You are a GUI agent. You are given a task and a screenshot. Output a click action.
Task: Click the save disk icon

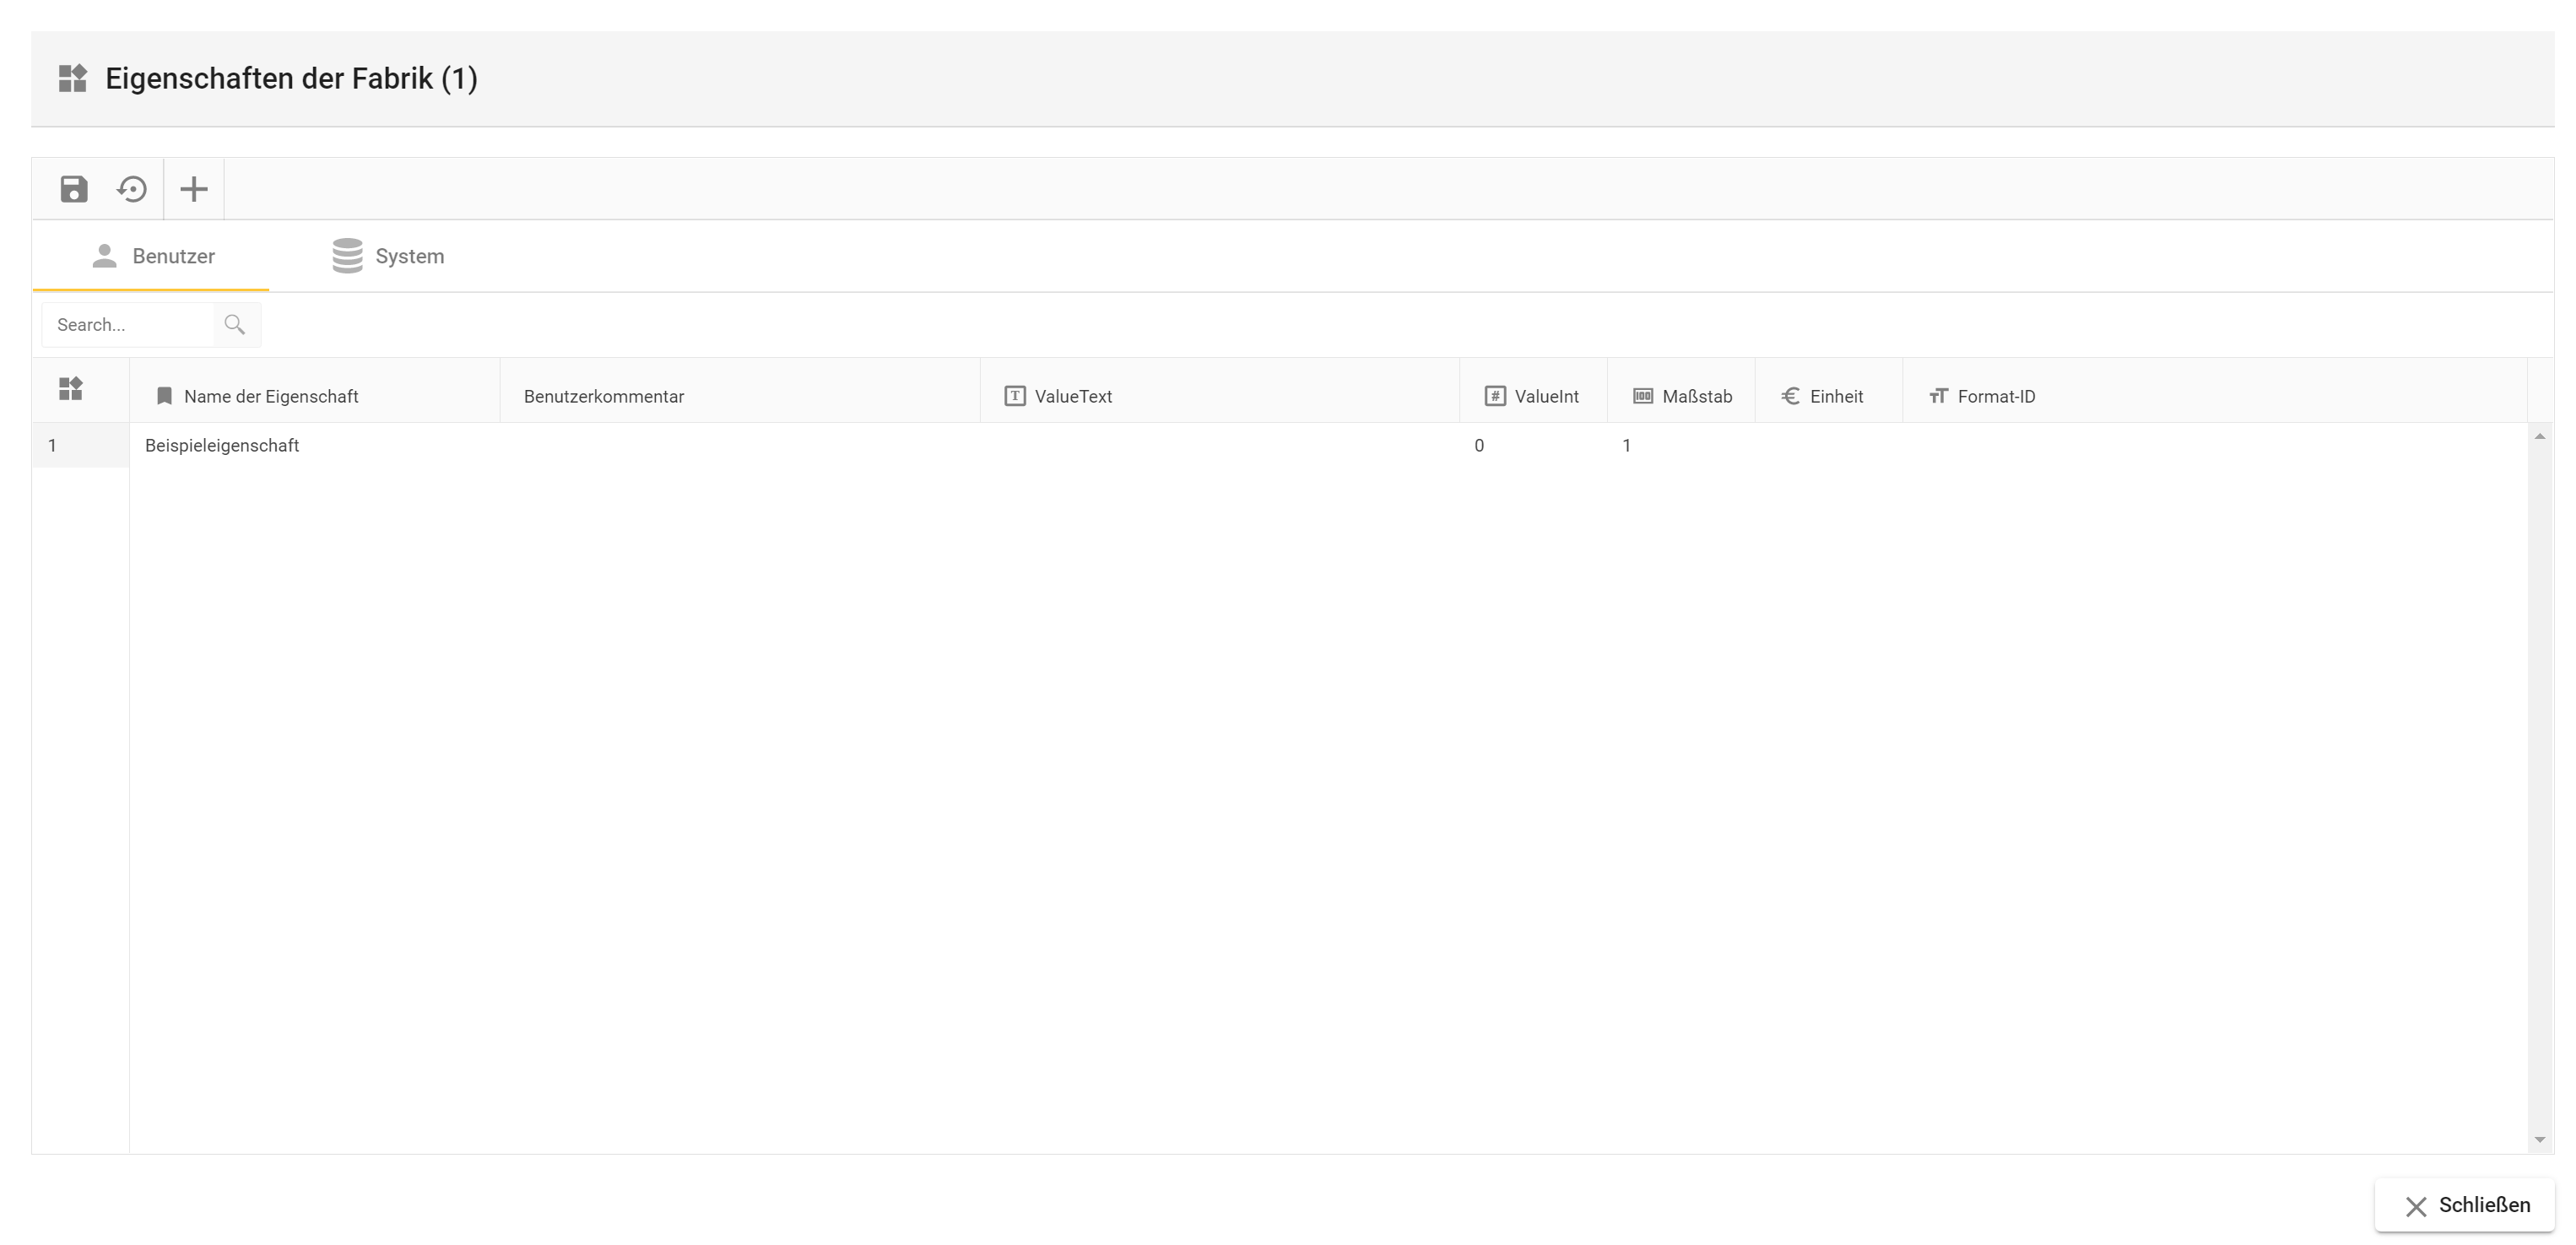74,189
